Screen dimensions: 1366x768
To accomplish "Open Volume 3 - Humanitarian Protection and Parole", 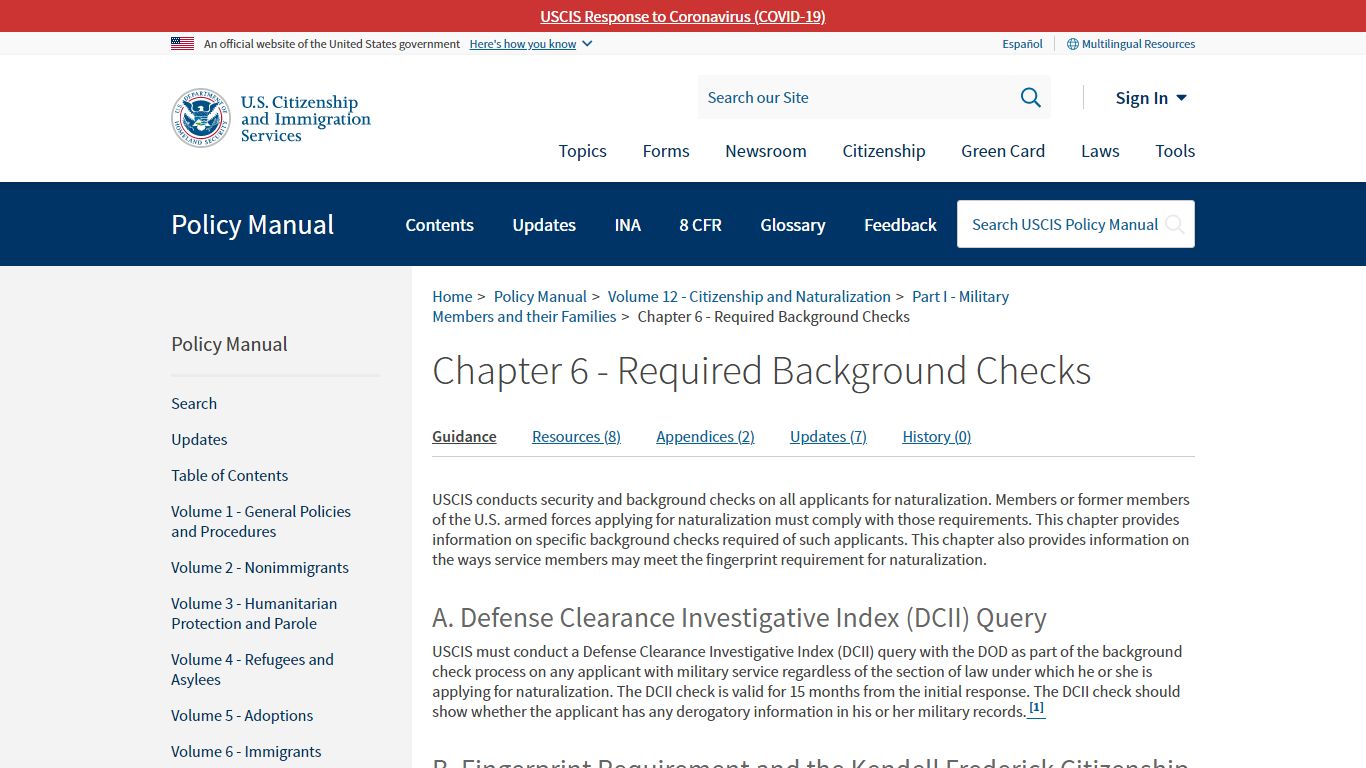I will click(254, 614).
